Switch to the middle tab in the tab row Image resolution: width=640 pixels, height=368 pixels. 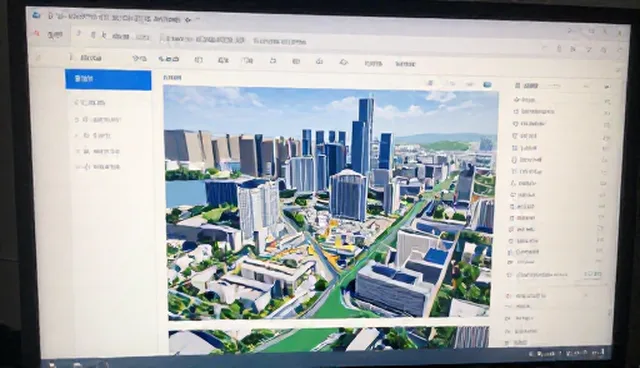click(203, 40)
